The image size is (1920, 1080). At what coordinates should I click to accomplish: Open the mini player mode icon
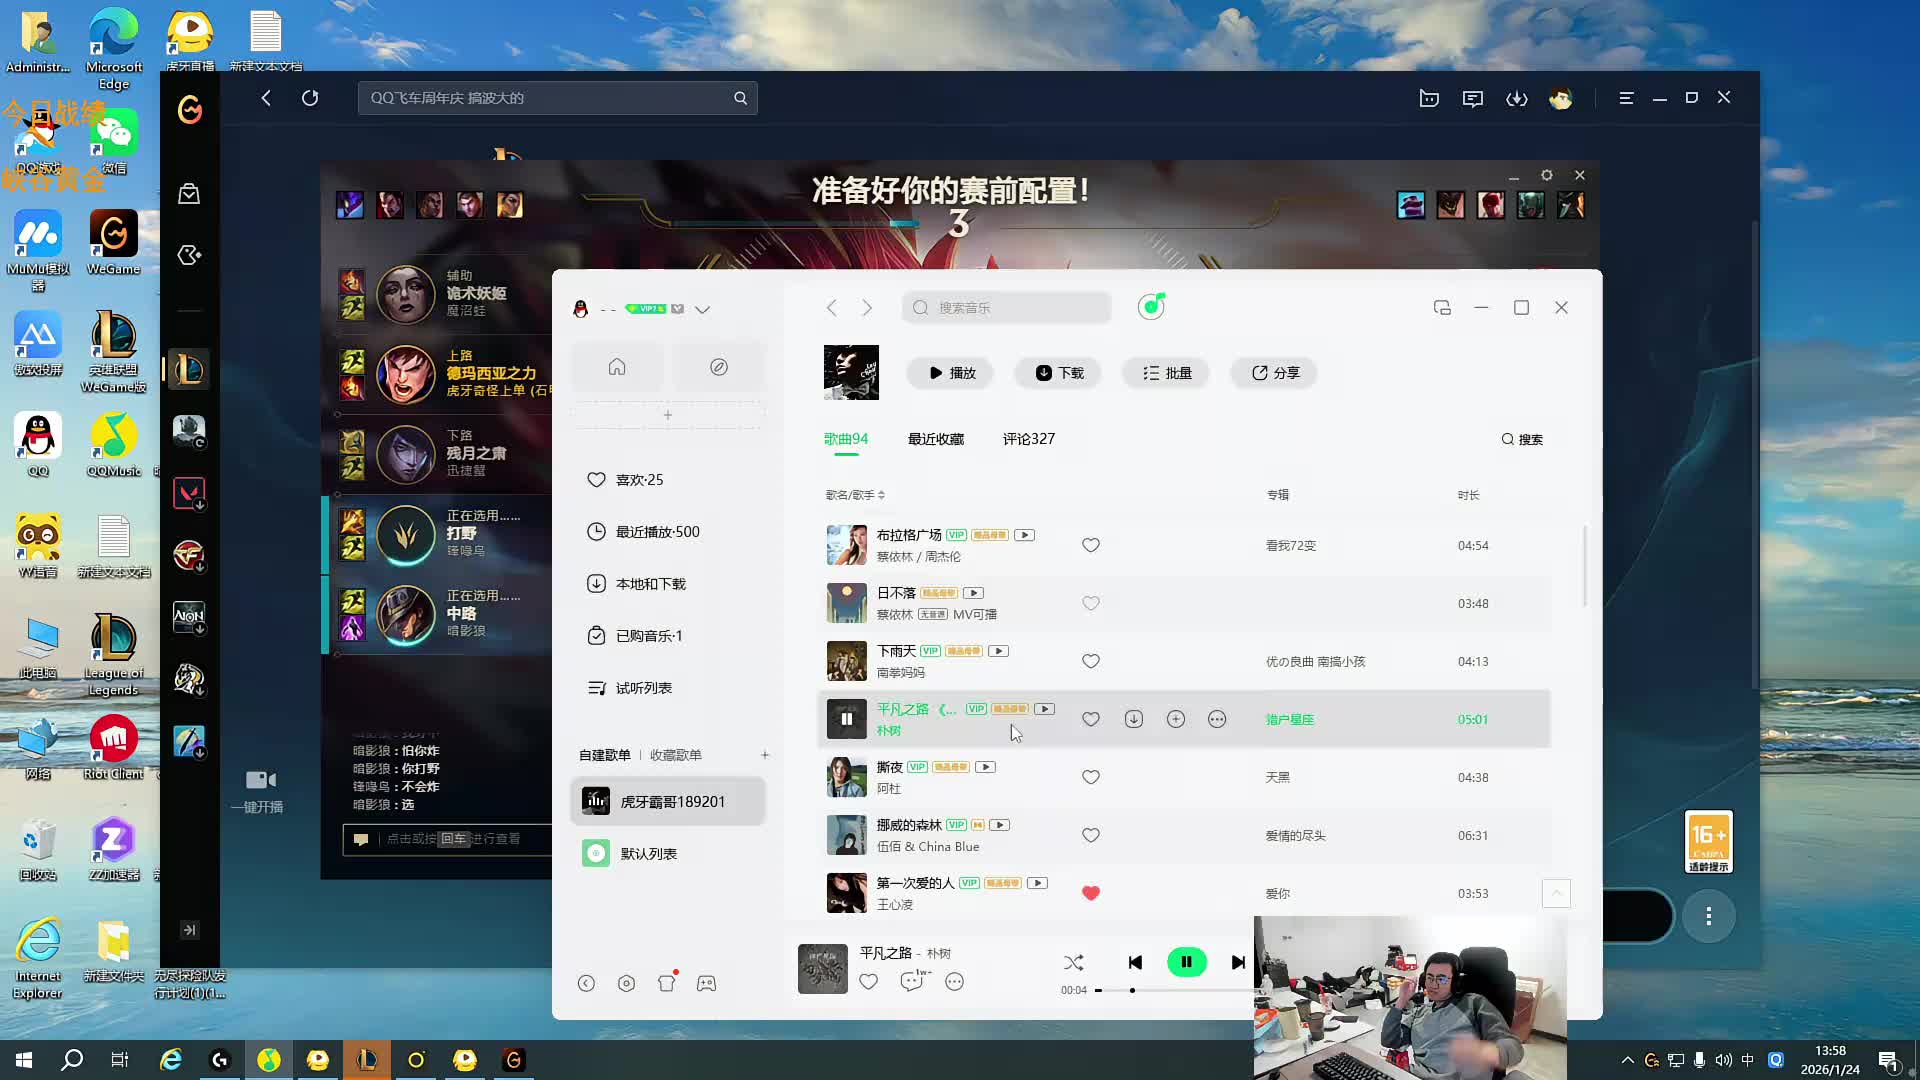tap(1441, 308)
